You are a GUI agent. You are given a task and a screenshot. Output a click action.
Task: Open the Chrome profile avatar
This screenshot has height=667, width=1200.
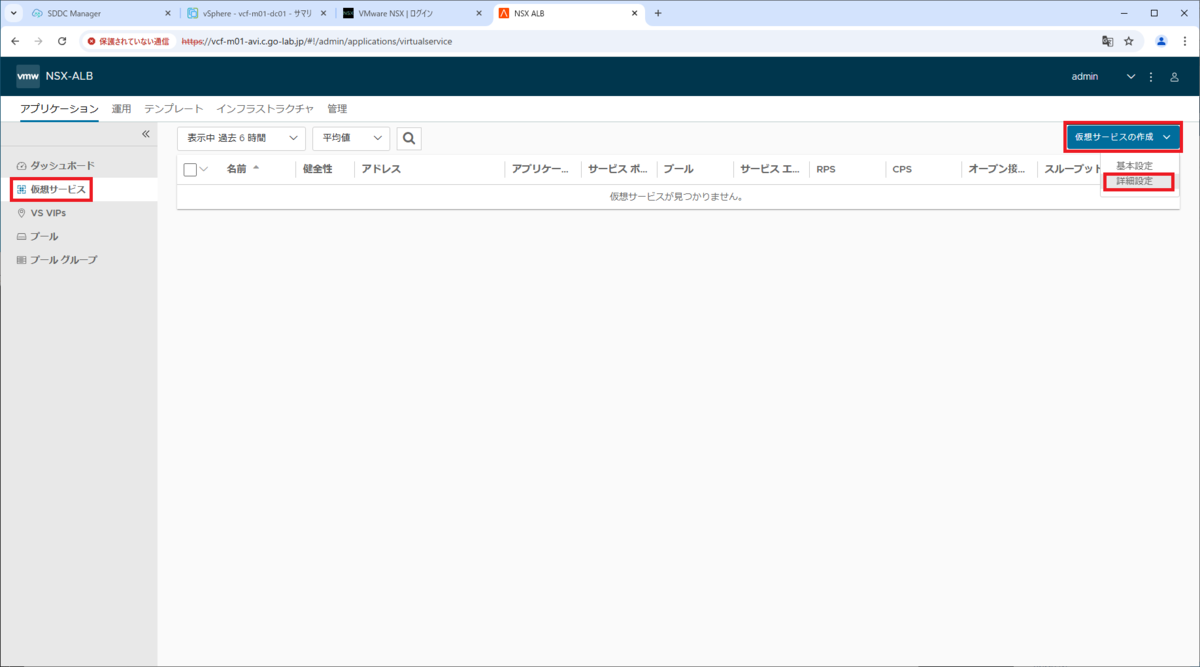(x=1161, y=41)
